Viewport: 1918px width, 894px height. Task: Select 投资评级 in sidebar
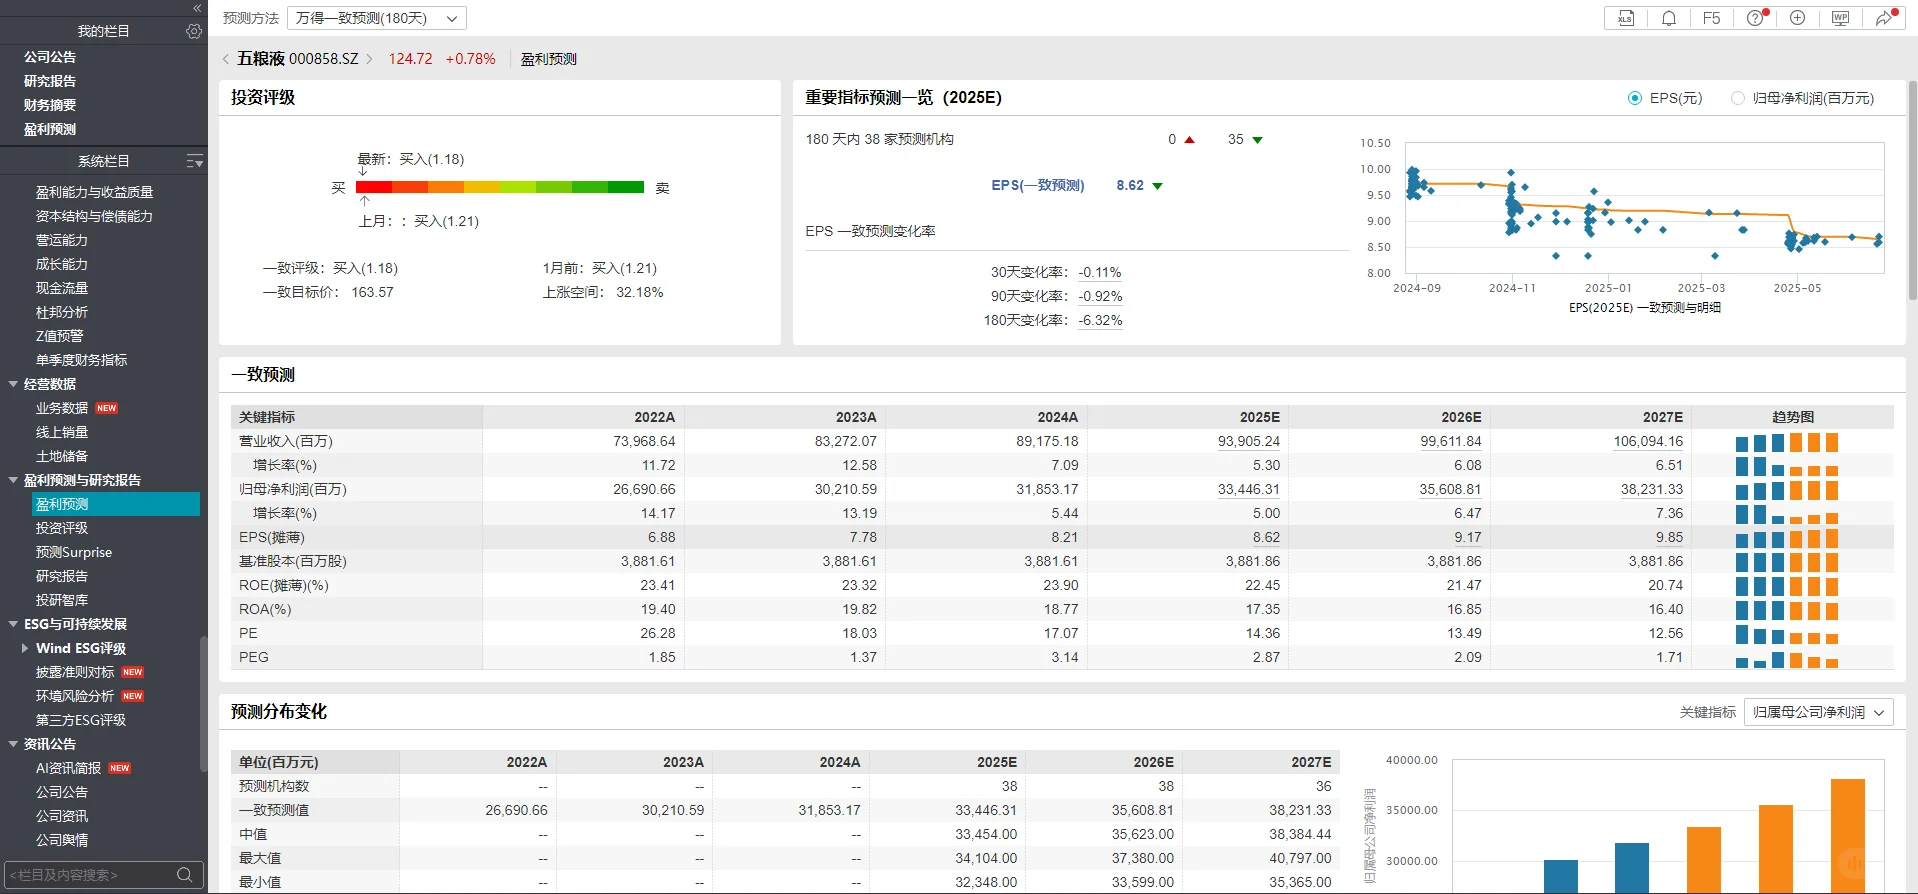[x=62, y=528]
